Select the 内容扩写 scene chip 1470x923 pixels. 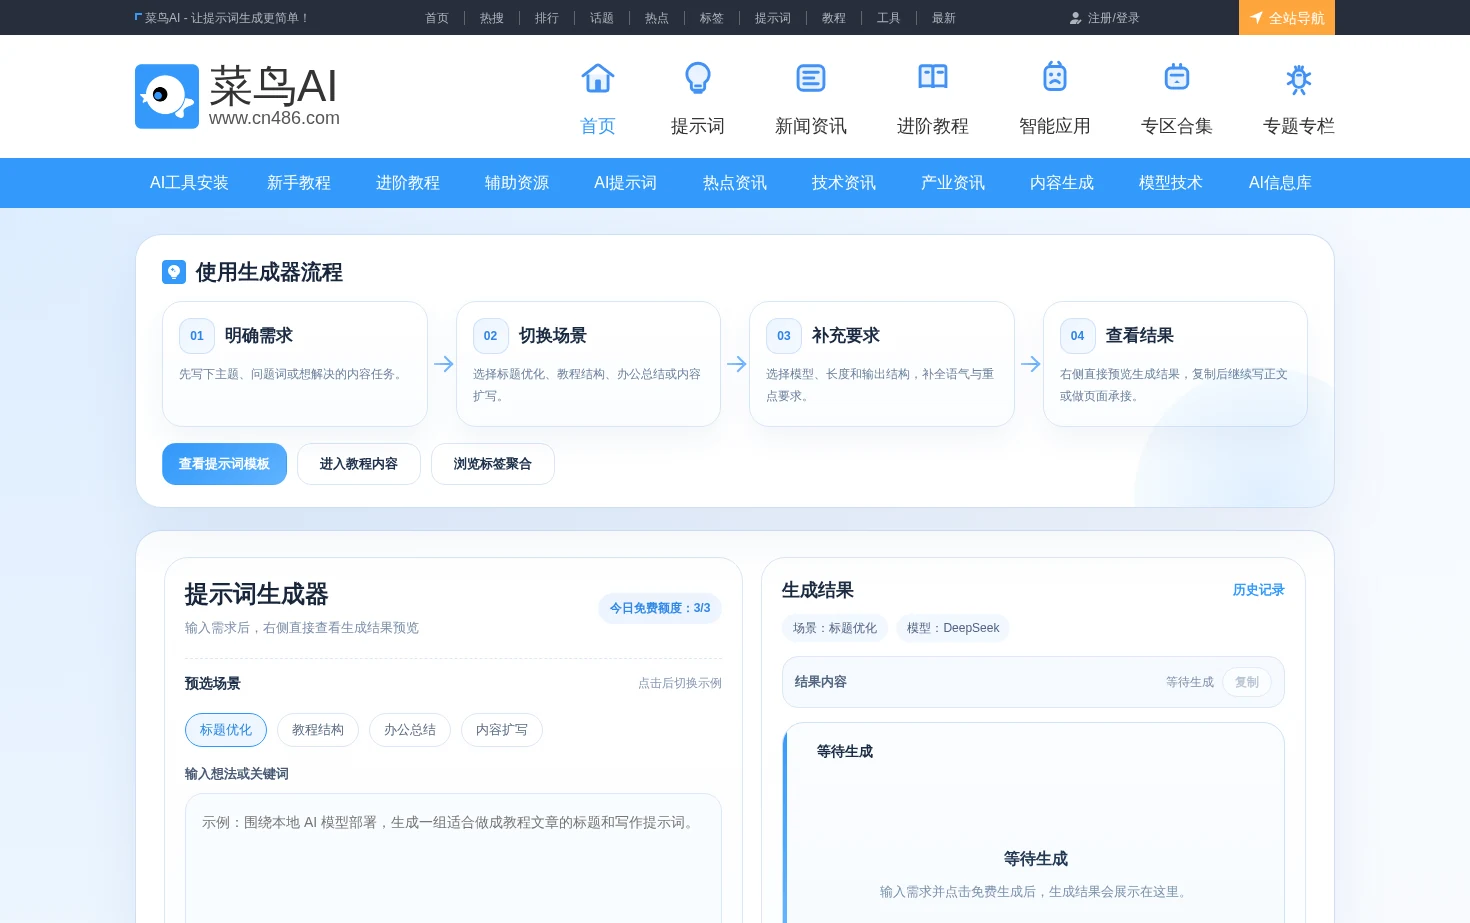click(502, 730)
